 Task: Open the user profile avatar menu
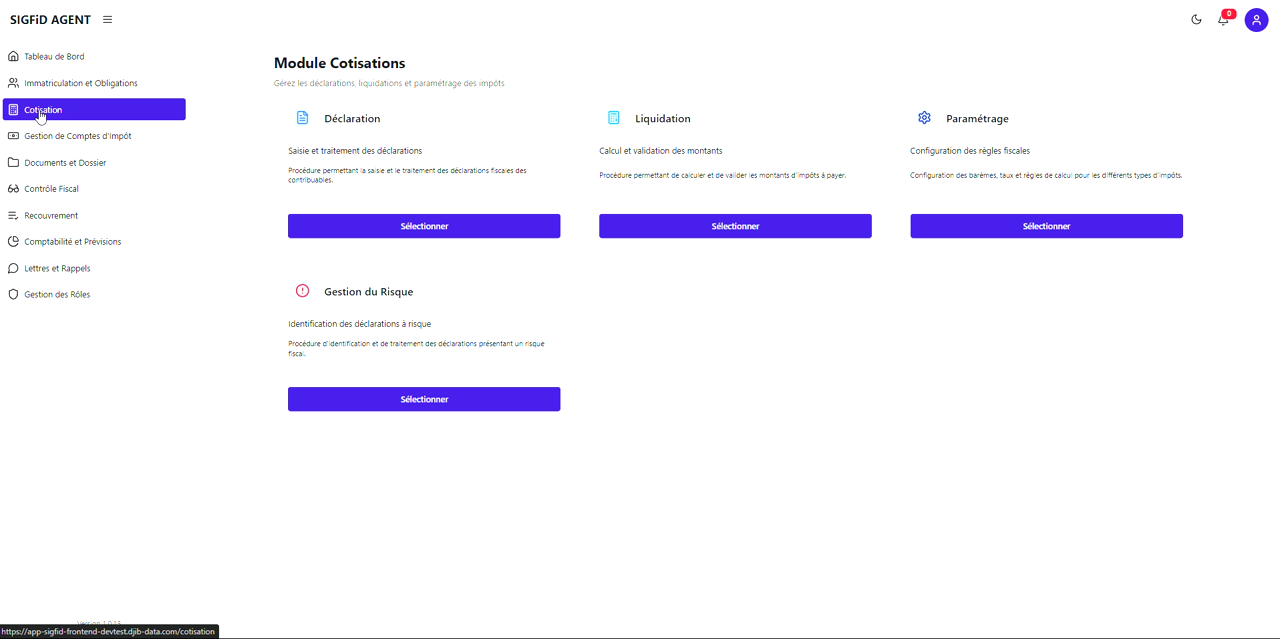click(x=1256, y=19)
